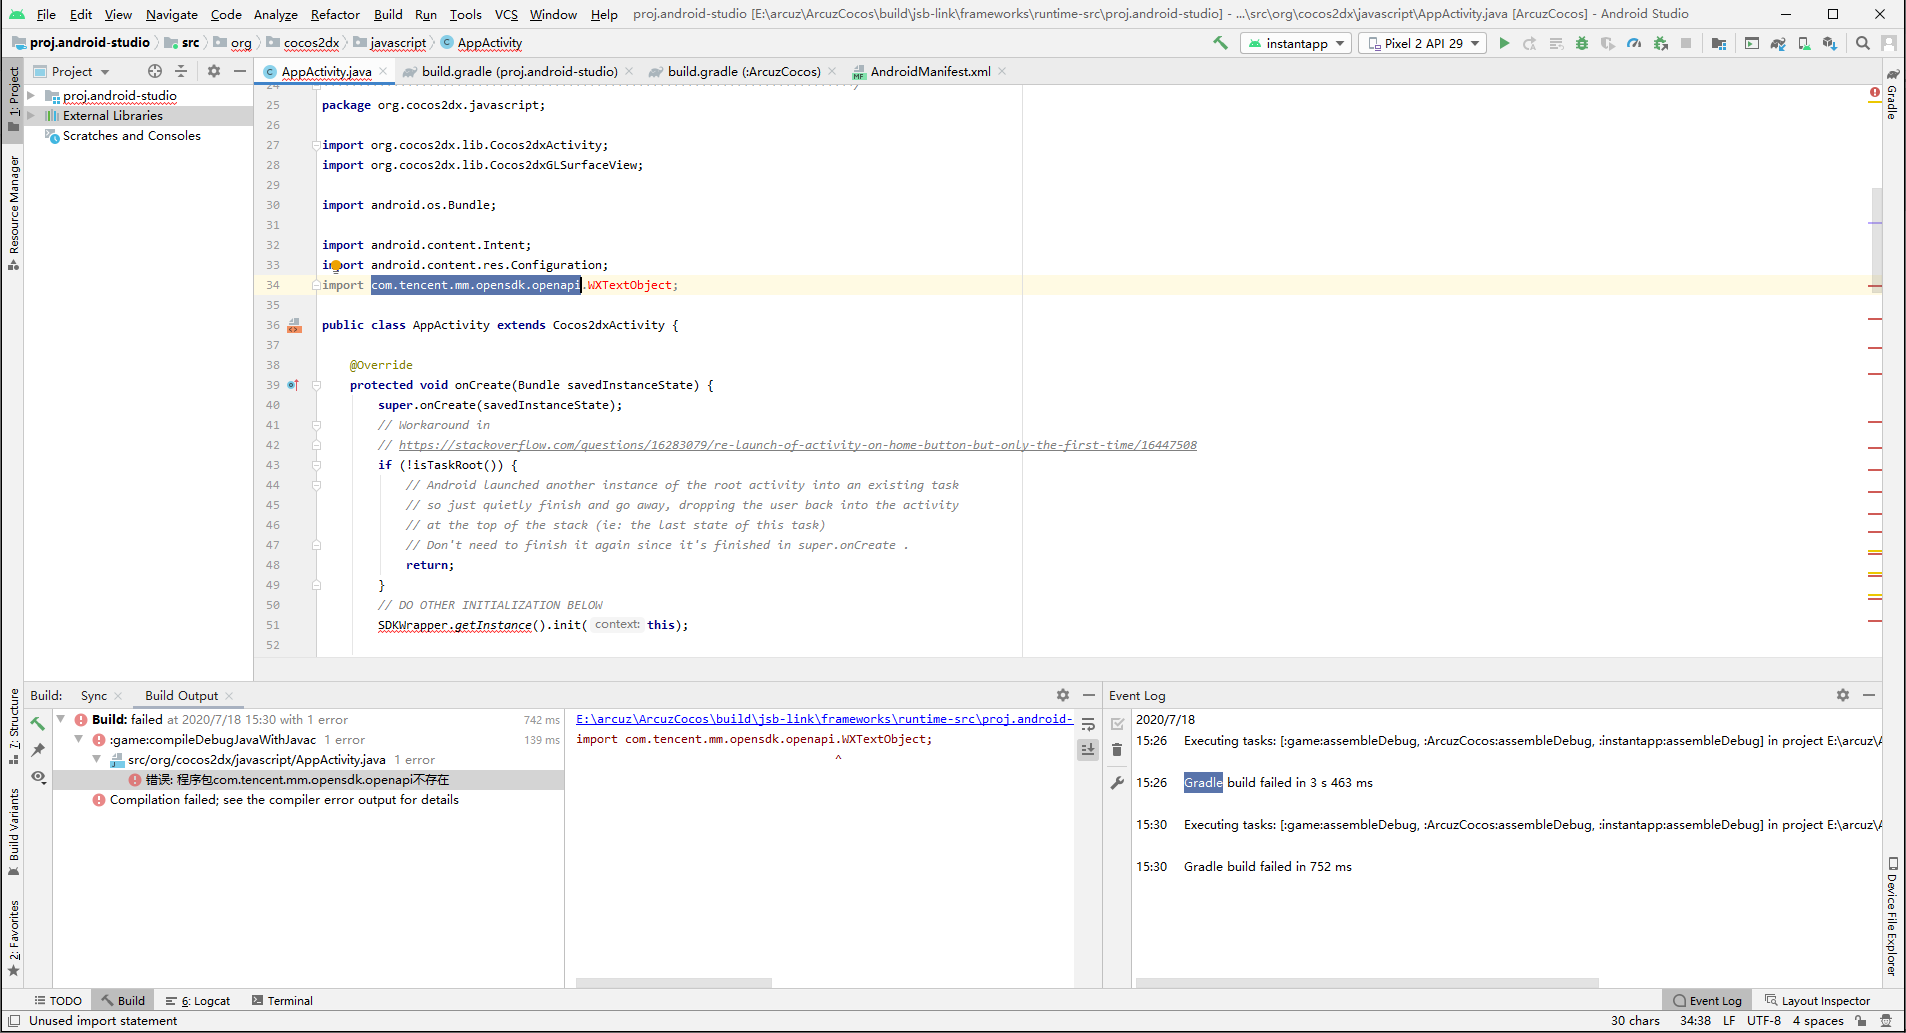Rebuild using the Build panel hammer icon
Viewport: 1906px width, 1033px height.
38,722
